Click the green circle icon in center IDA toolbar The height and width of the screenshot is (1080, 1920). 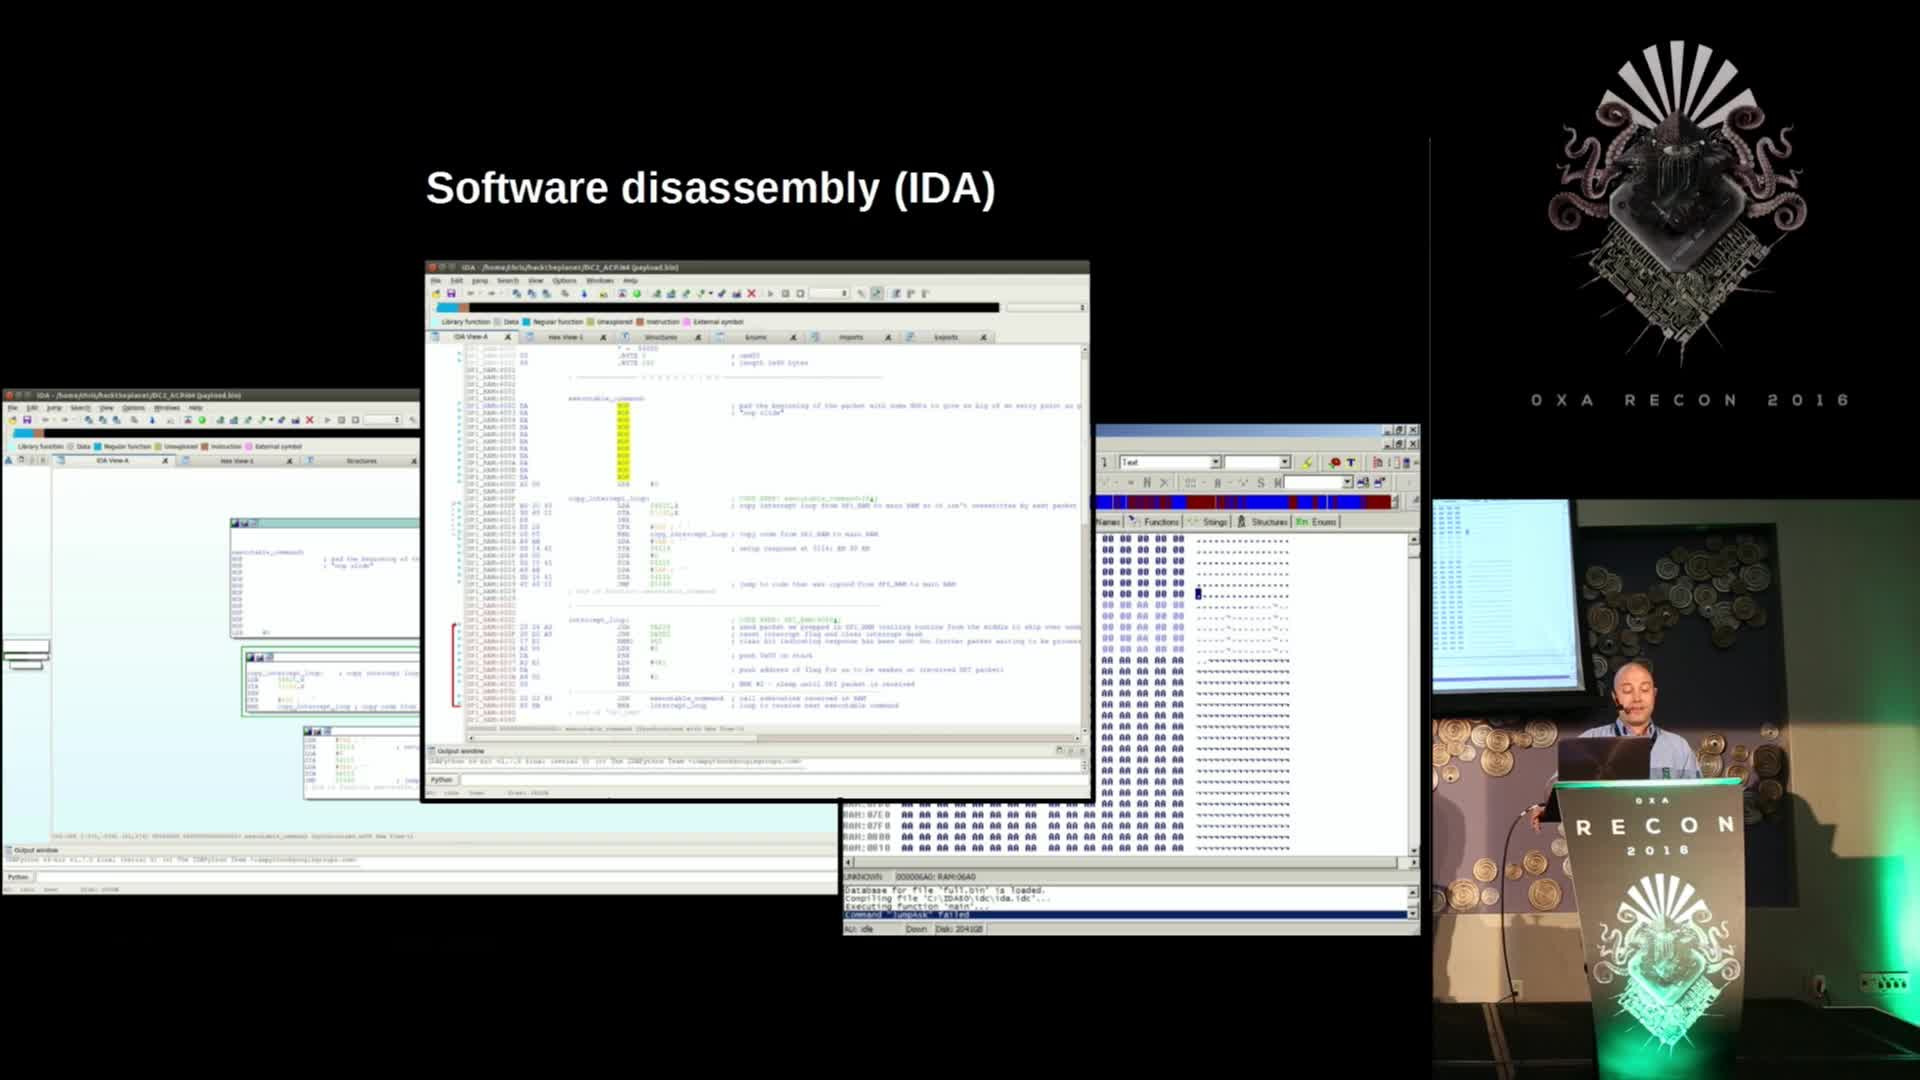[637, 293]
